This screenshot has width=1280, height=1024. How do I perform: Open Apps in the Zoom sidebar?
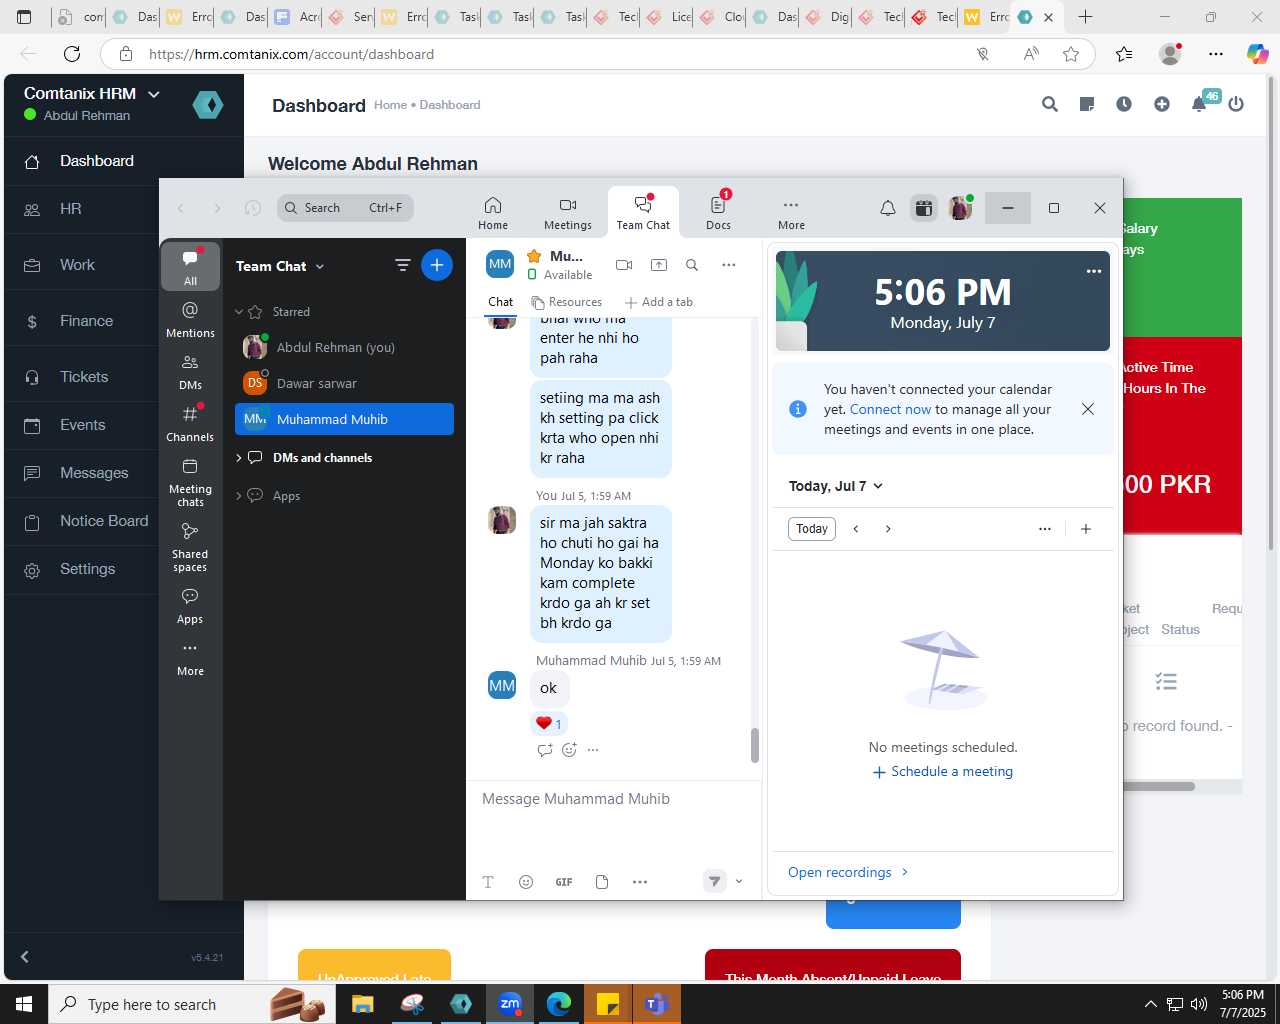[190, 606]
